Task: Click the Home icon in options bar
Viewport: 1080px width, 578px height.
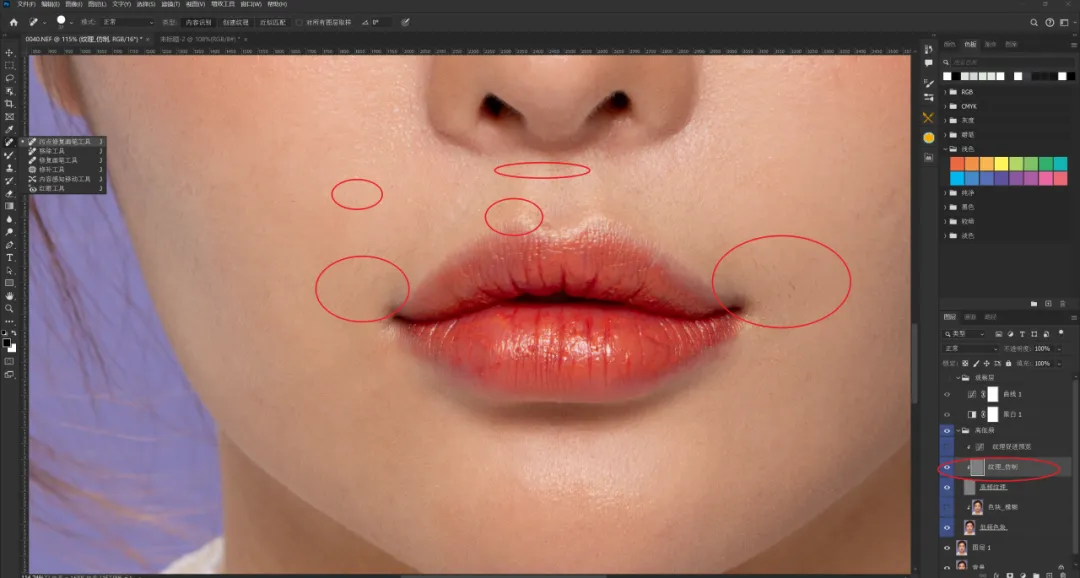Action: [13, 22]
